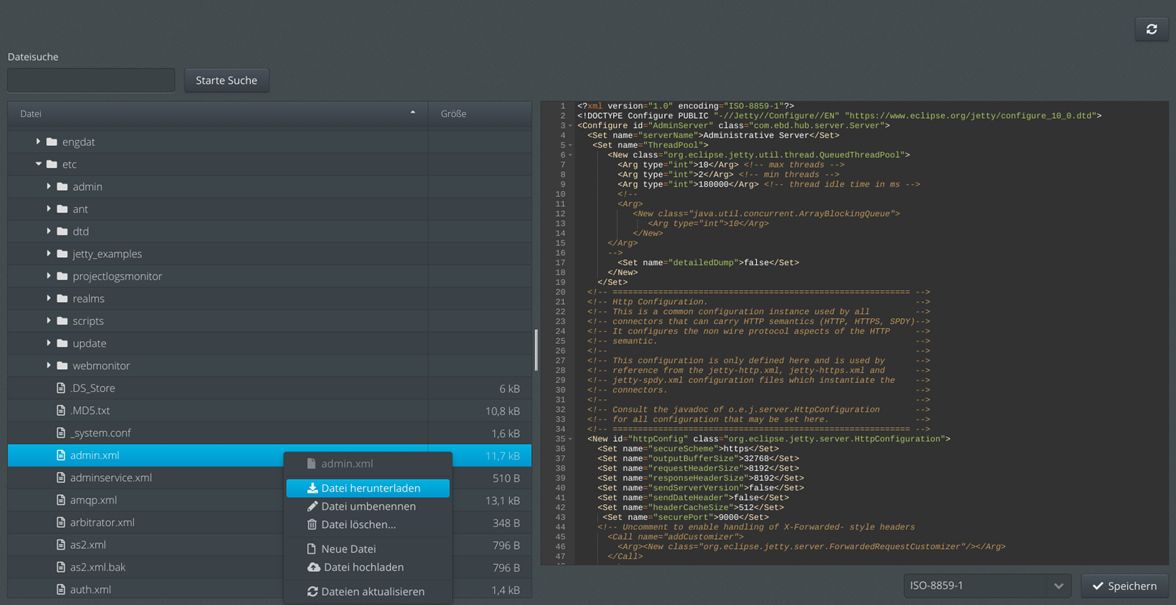Click the download icon beside Datei herunterladen
1176x605 pixels.
(x=313, y=488)
